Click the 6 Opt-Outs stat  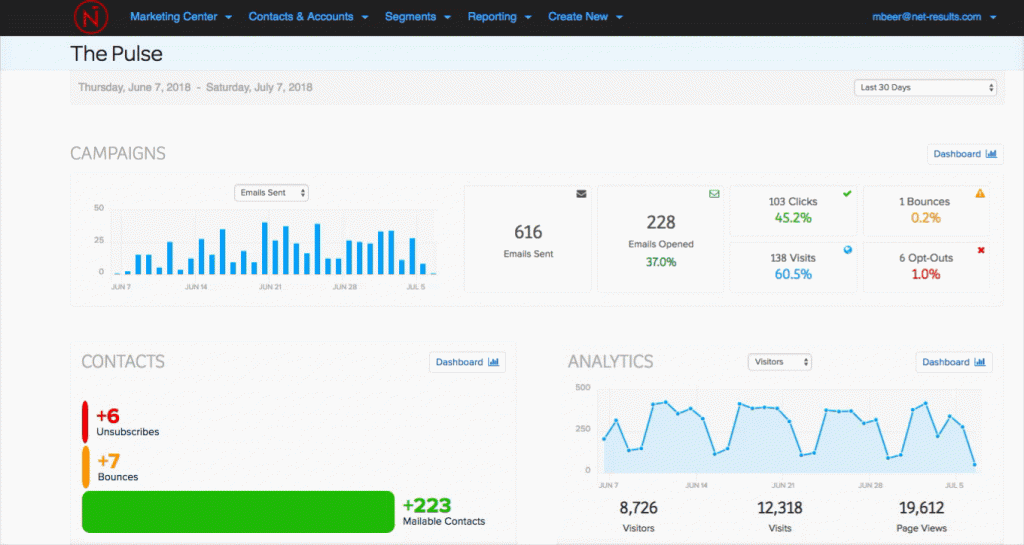[926, 267]
